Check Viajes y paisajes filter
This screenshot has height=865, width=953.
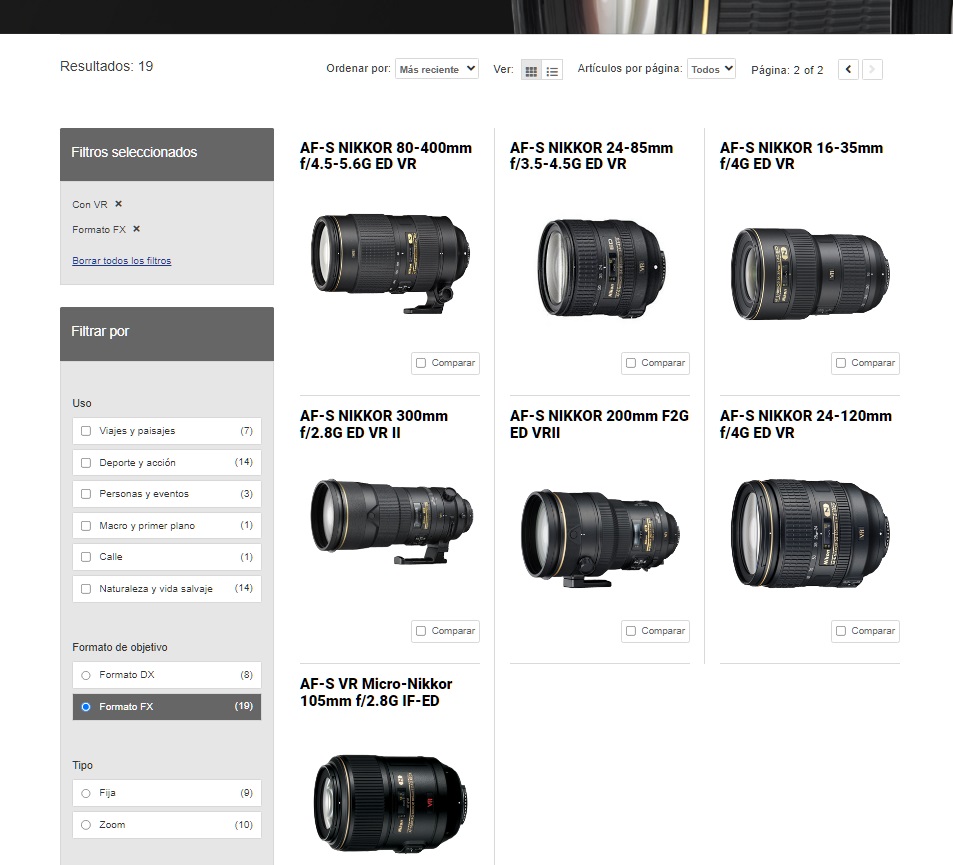pos(86,431)
